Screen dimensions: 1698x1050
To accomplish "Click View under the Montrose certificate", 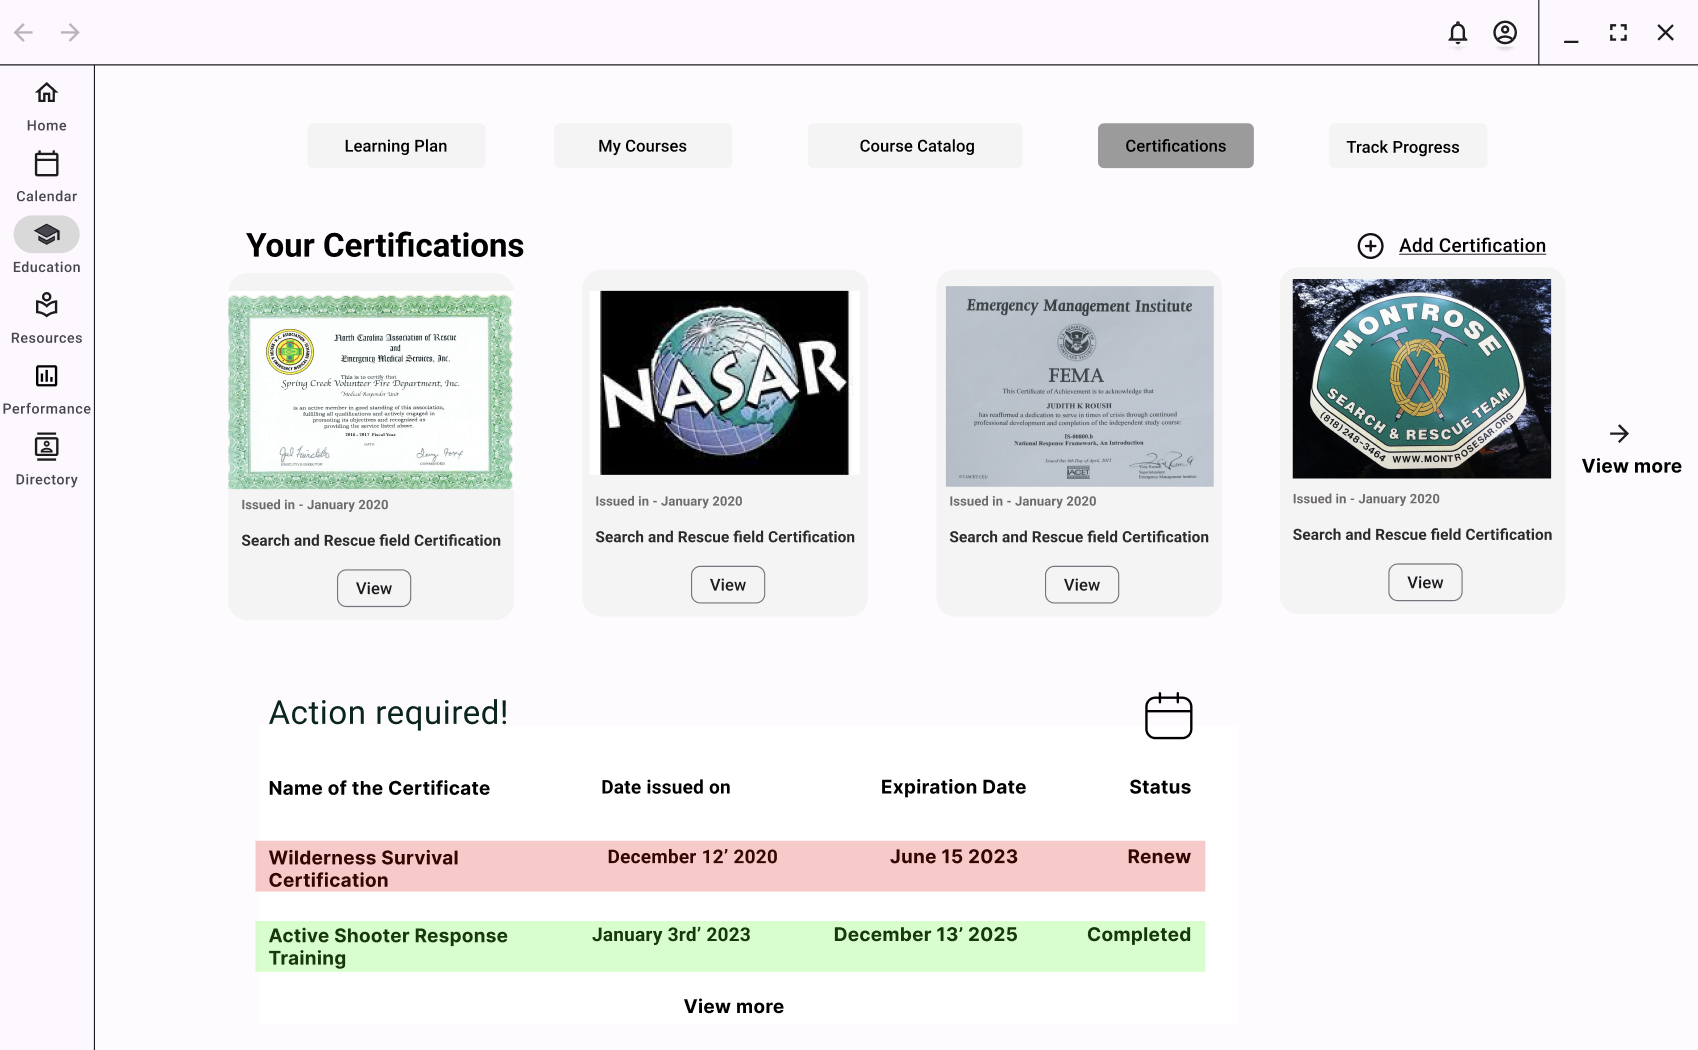I will (x=1425, y=583).
